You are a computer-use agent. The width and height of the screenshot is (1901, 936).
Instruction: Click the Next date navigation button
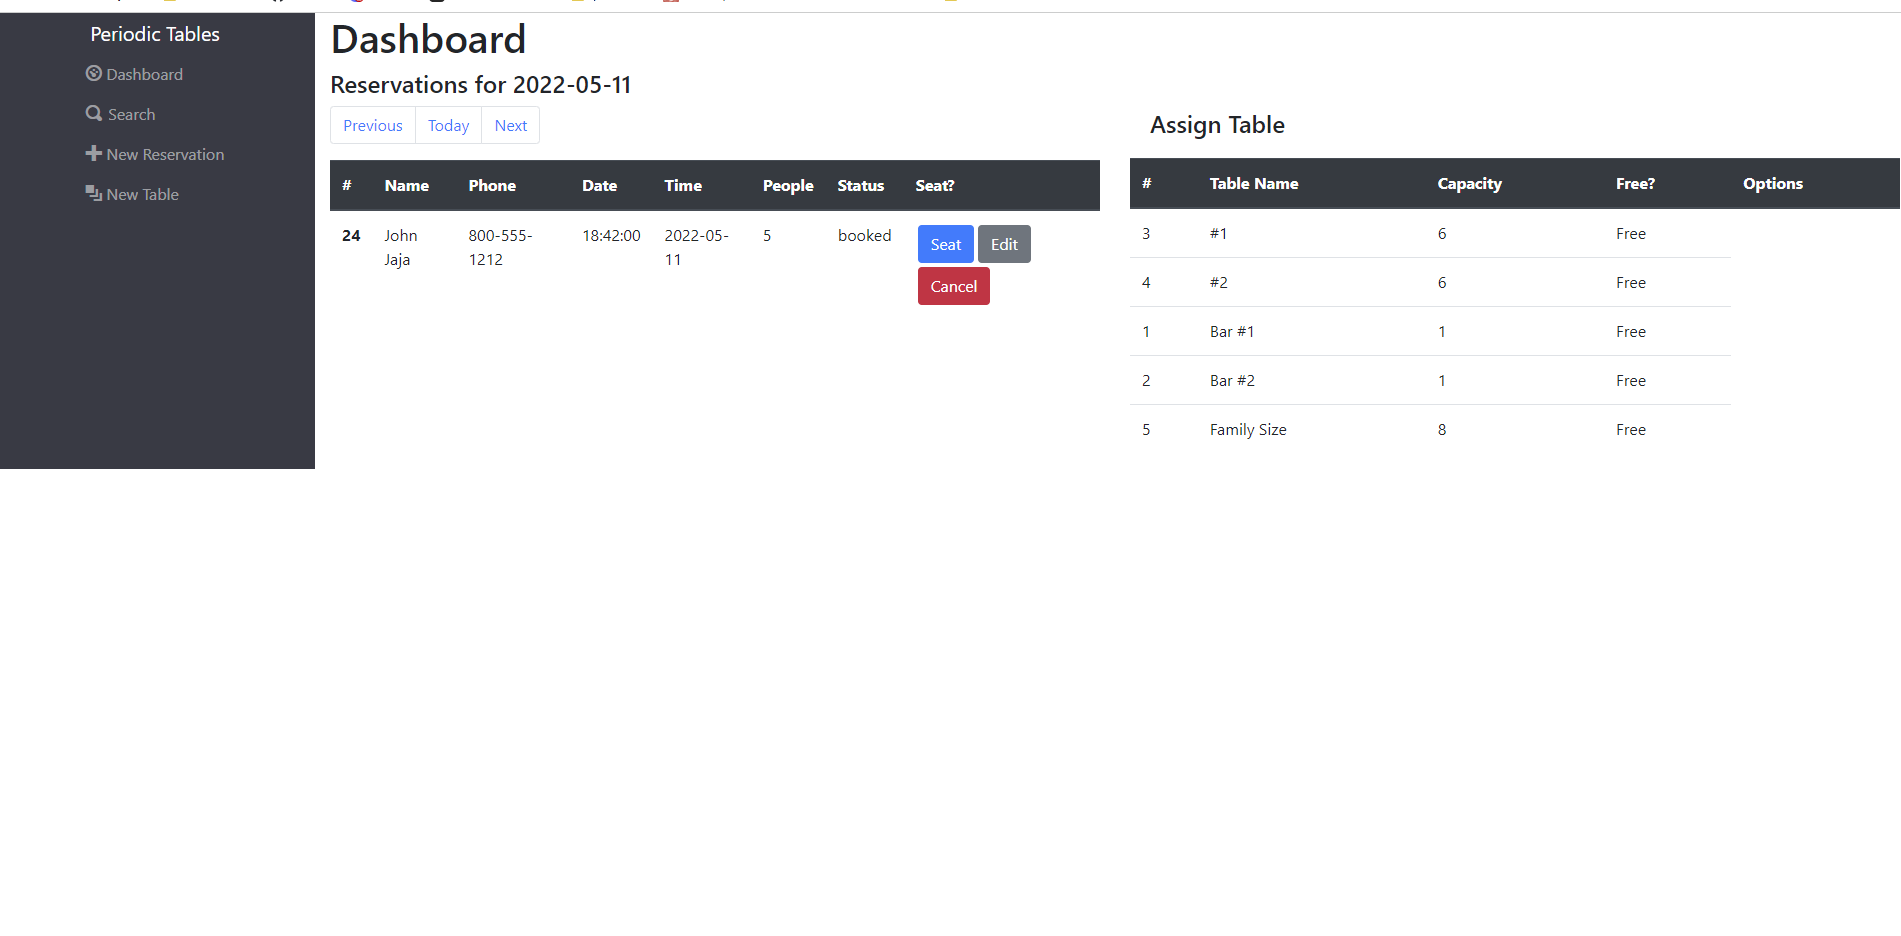(x=510, y=125)
